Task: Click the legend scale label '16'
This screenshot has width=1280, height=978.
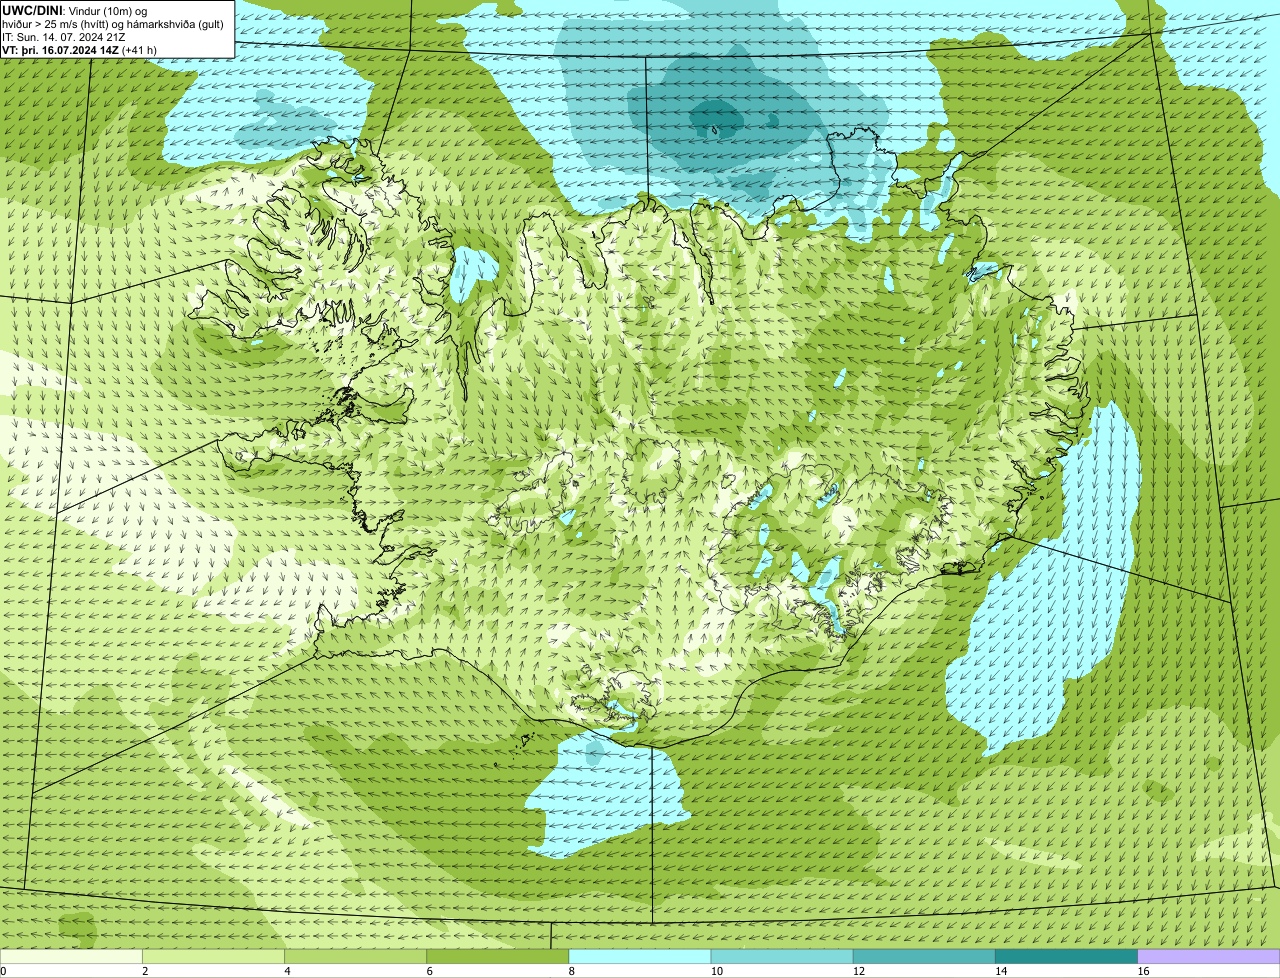Action: click(1142, 971)
